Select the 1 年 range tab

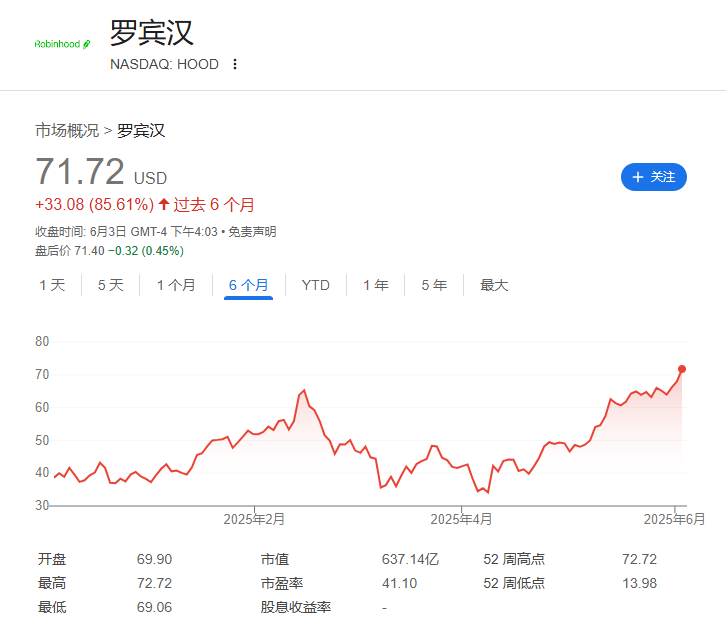click(376, 285)
